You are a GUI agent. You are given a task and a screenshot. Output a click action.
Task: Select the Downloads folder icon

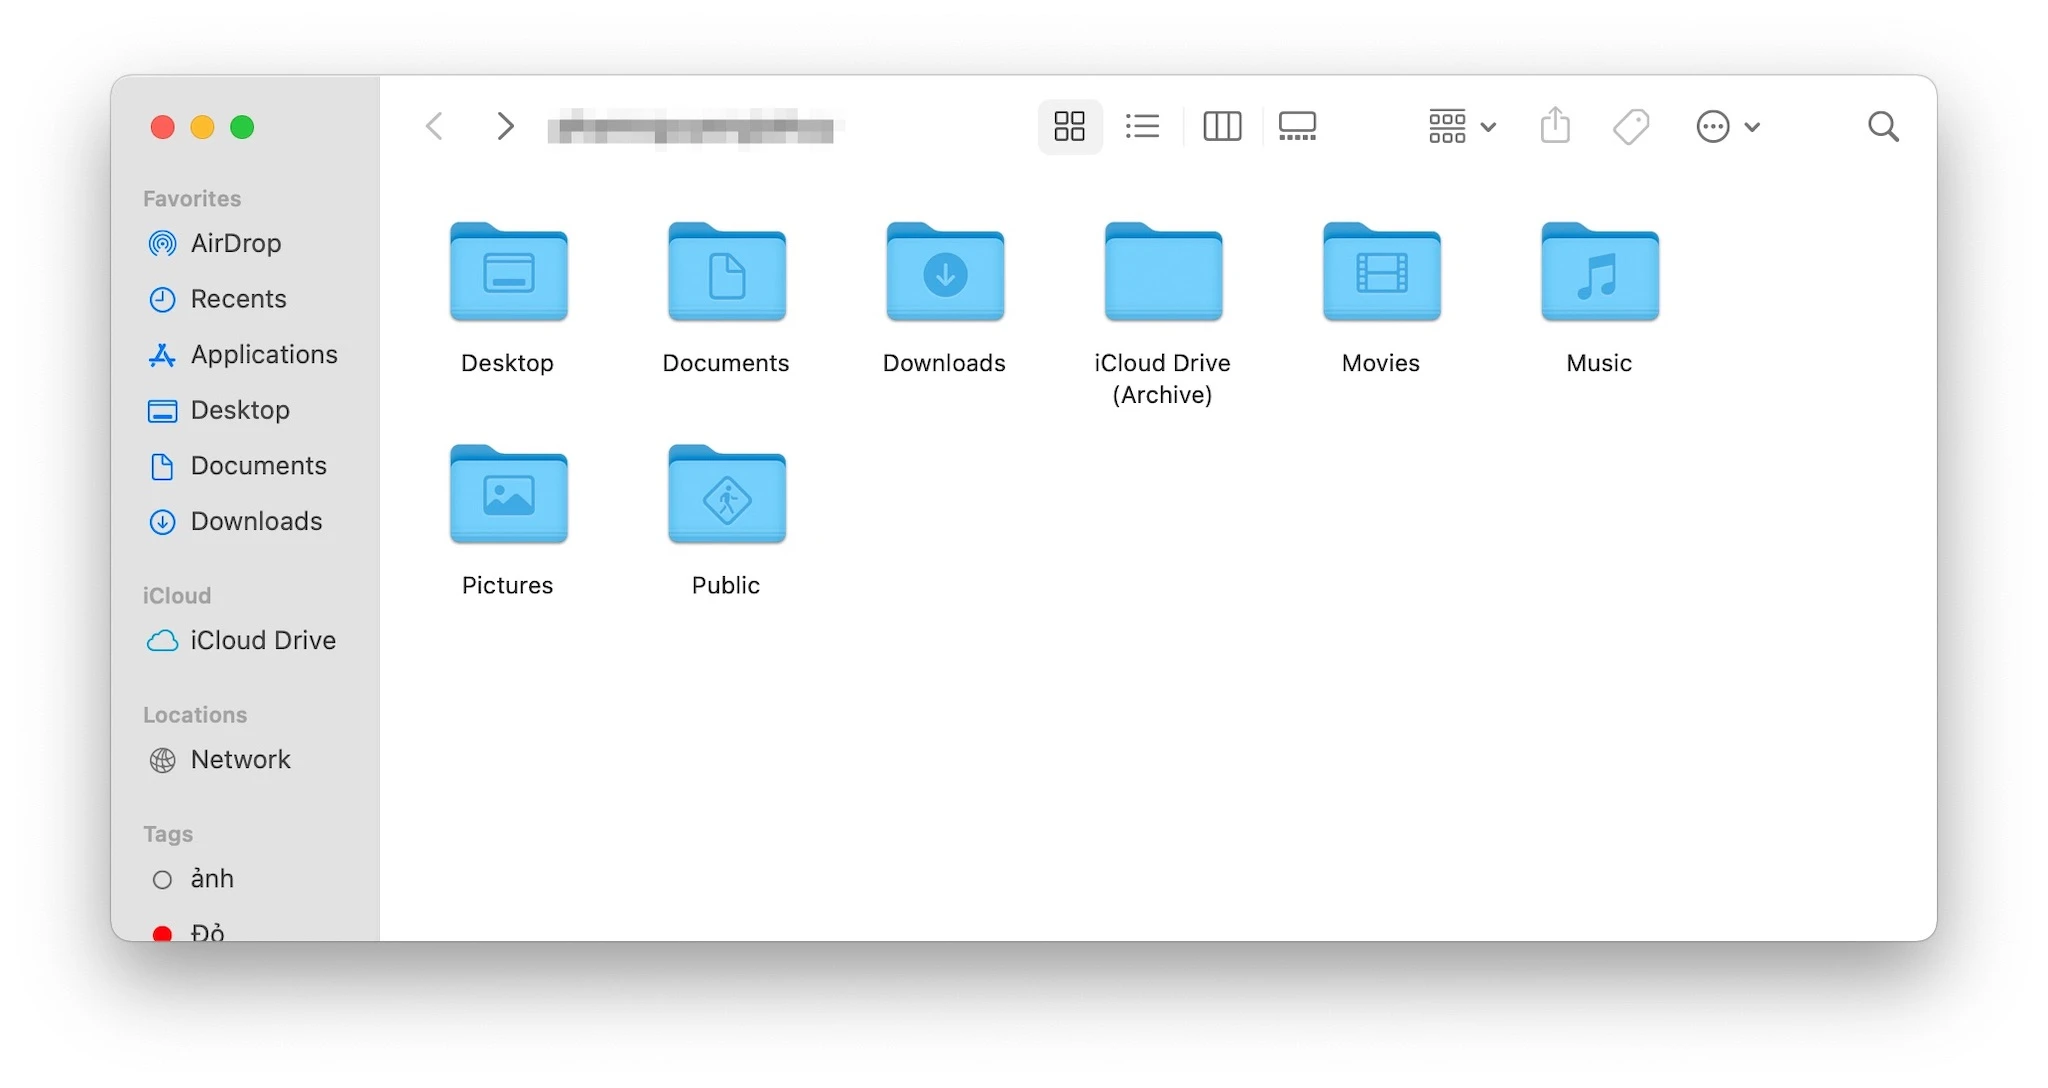tap(945, 272)
